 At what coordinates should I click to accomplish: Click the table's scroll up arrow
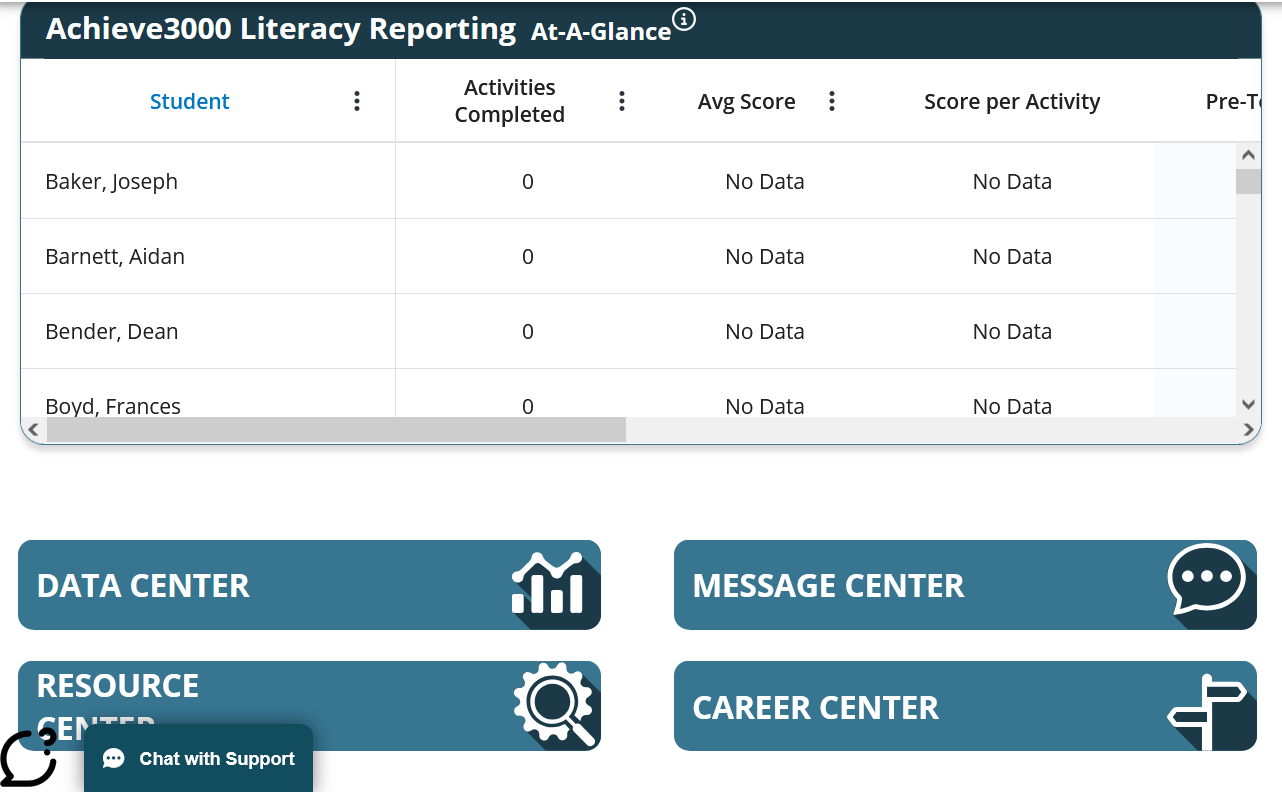point(1247,155)
